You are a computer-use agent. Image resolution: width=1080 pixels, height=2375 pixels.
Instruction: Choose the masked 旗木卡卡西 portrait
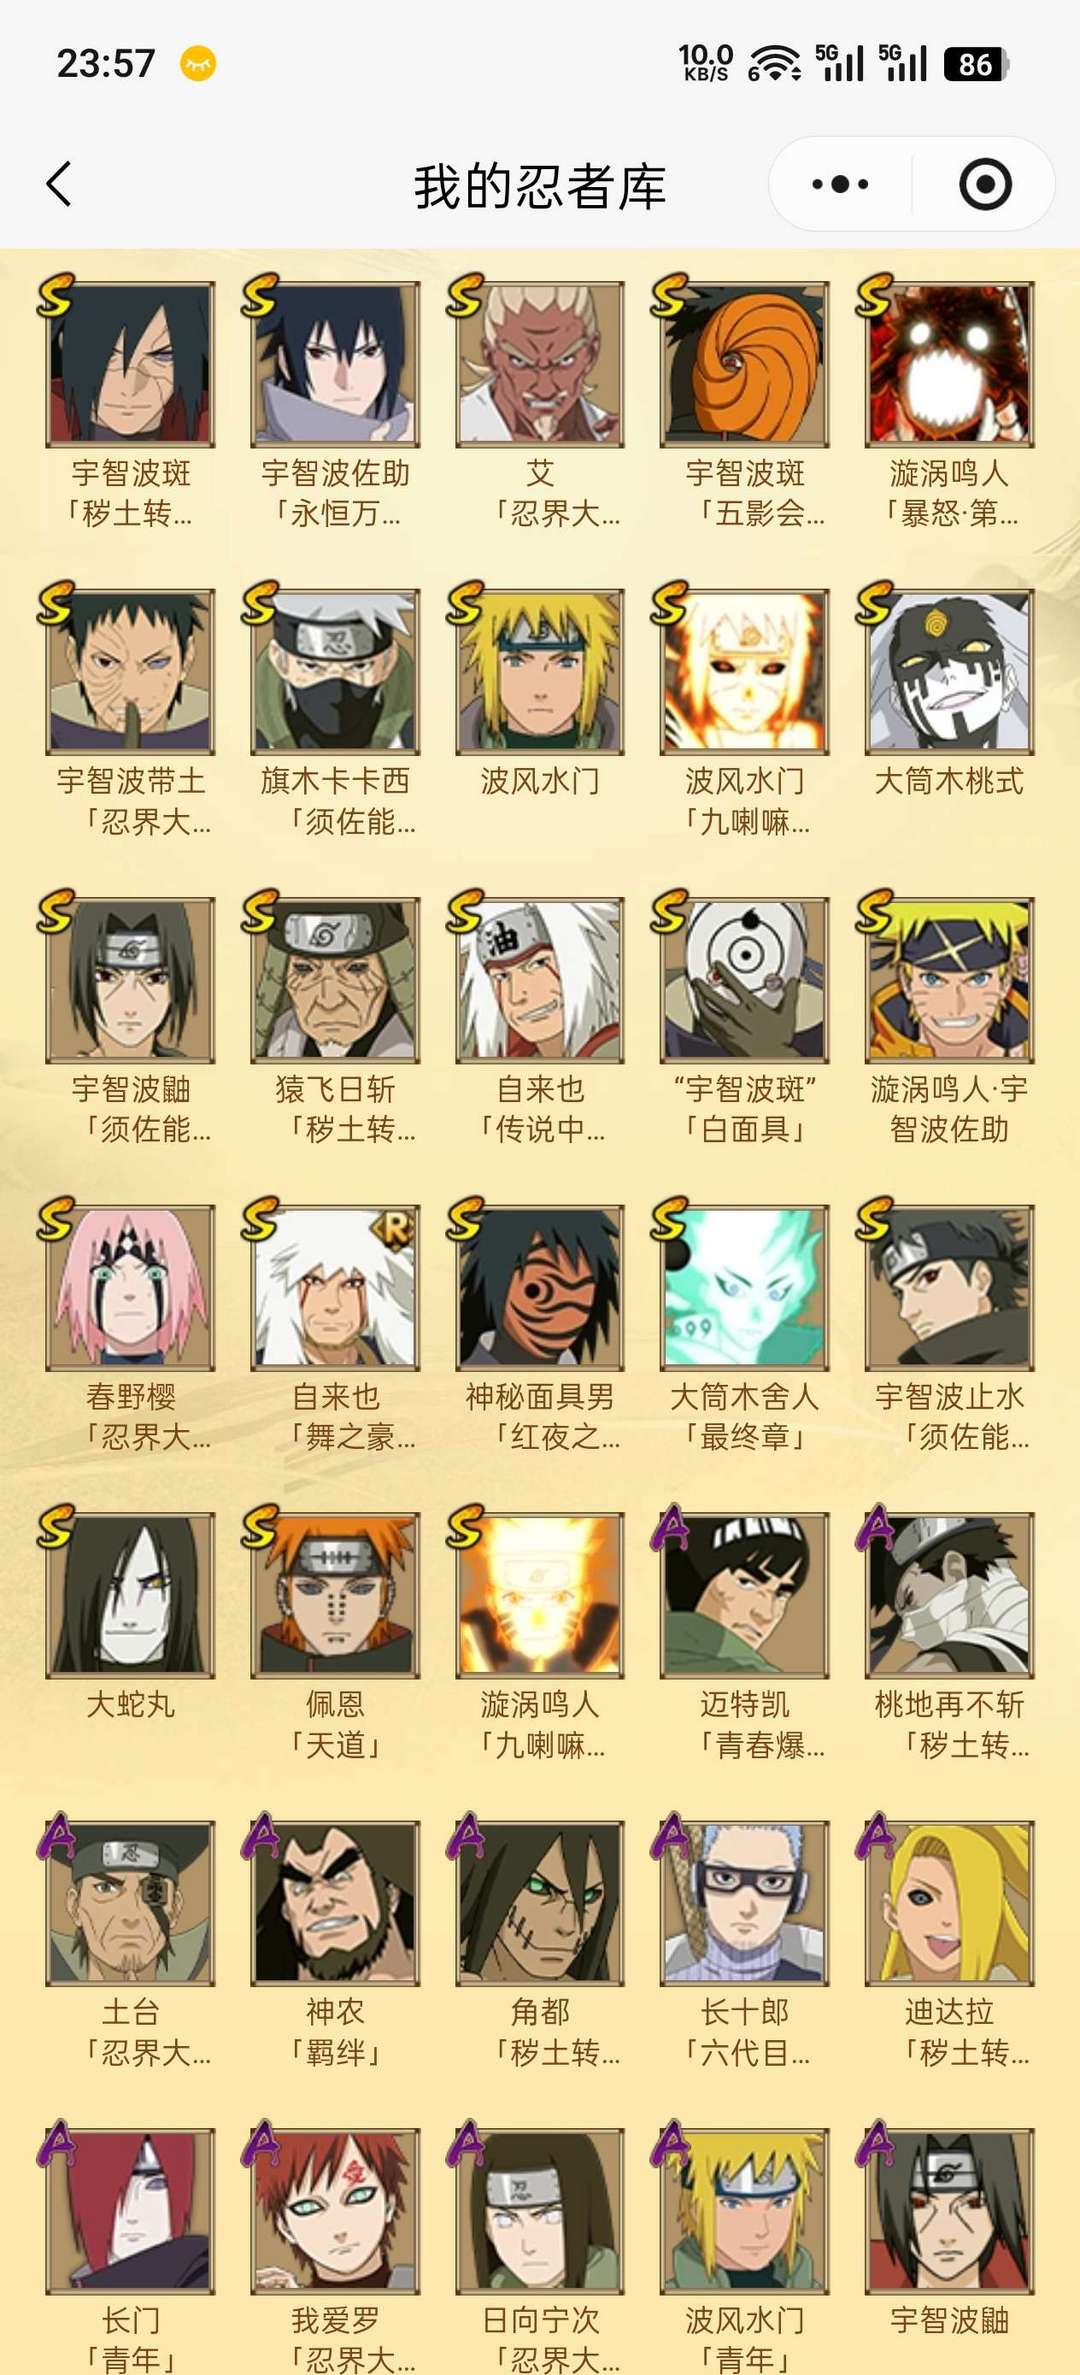(x=335, y=672)
